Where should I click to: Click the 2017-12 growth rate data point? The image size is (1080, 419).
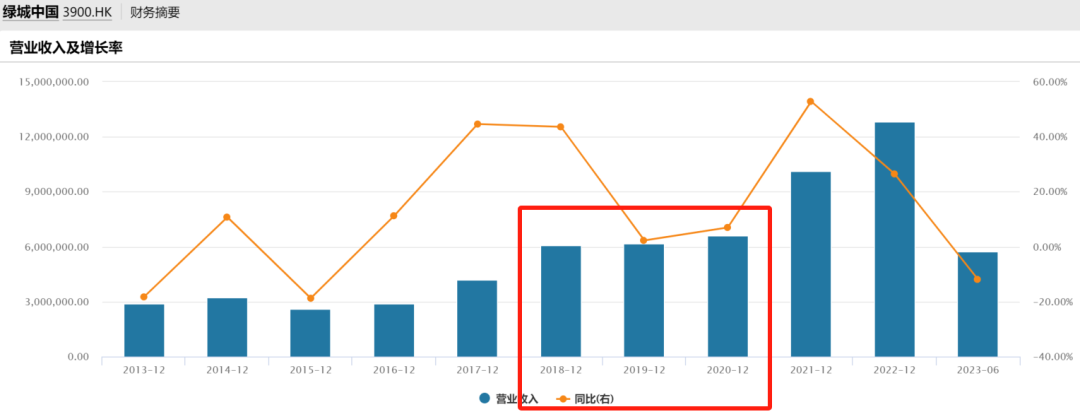tap(477, 124)
